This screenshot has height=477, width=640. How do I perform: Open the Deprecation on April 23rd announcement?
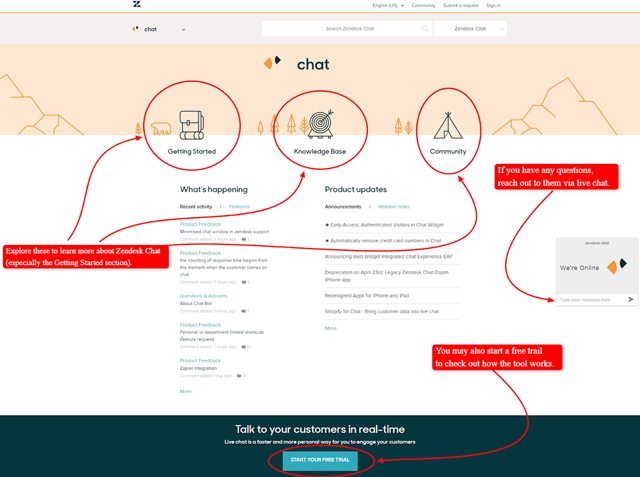tap(387, 276)
